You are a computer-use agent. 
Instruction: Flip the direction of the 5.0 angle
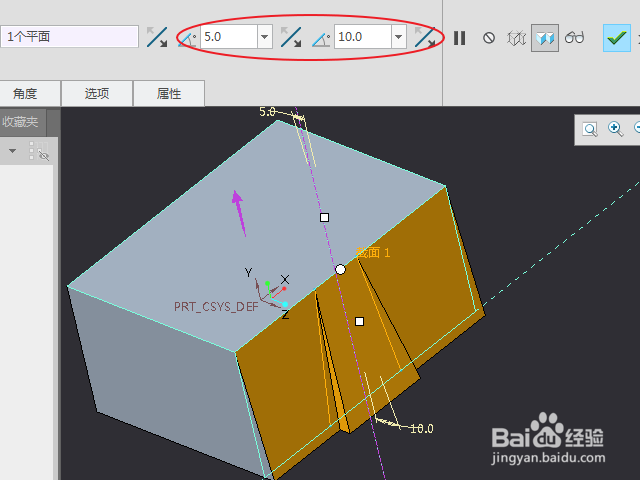291,37
